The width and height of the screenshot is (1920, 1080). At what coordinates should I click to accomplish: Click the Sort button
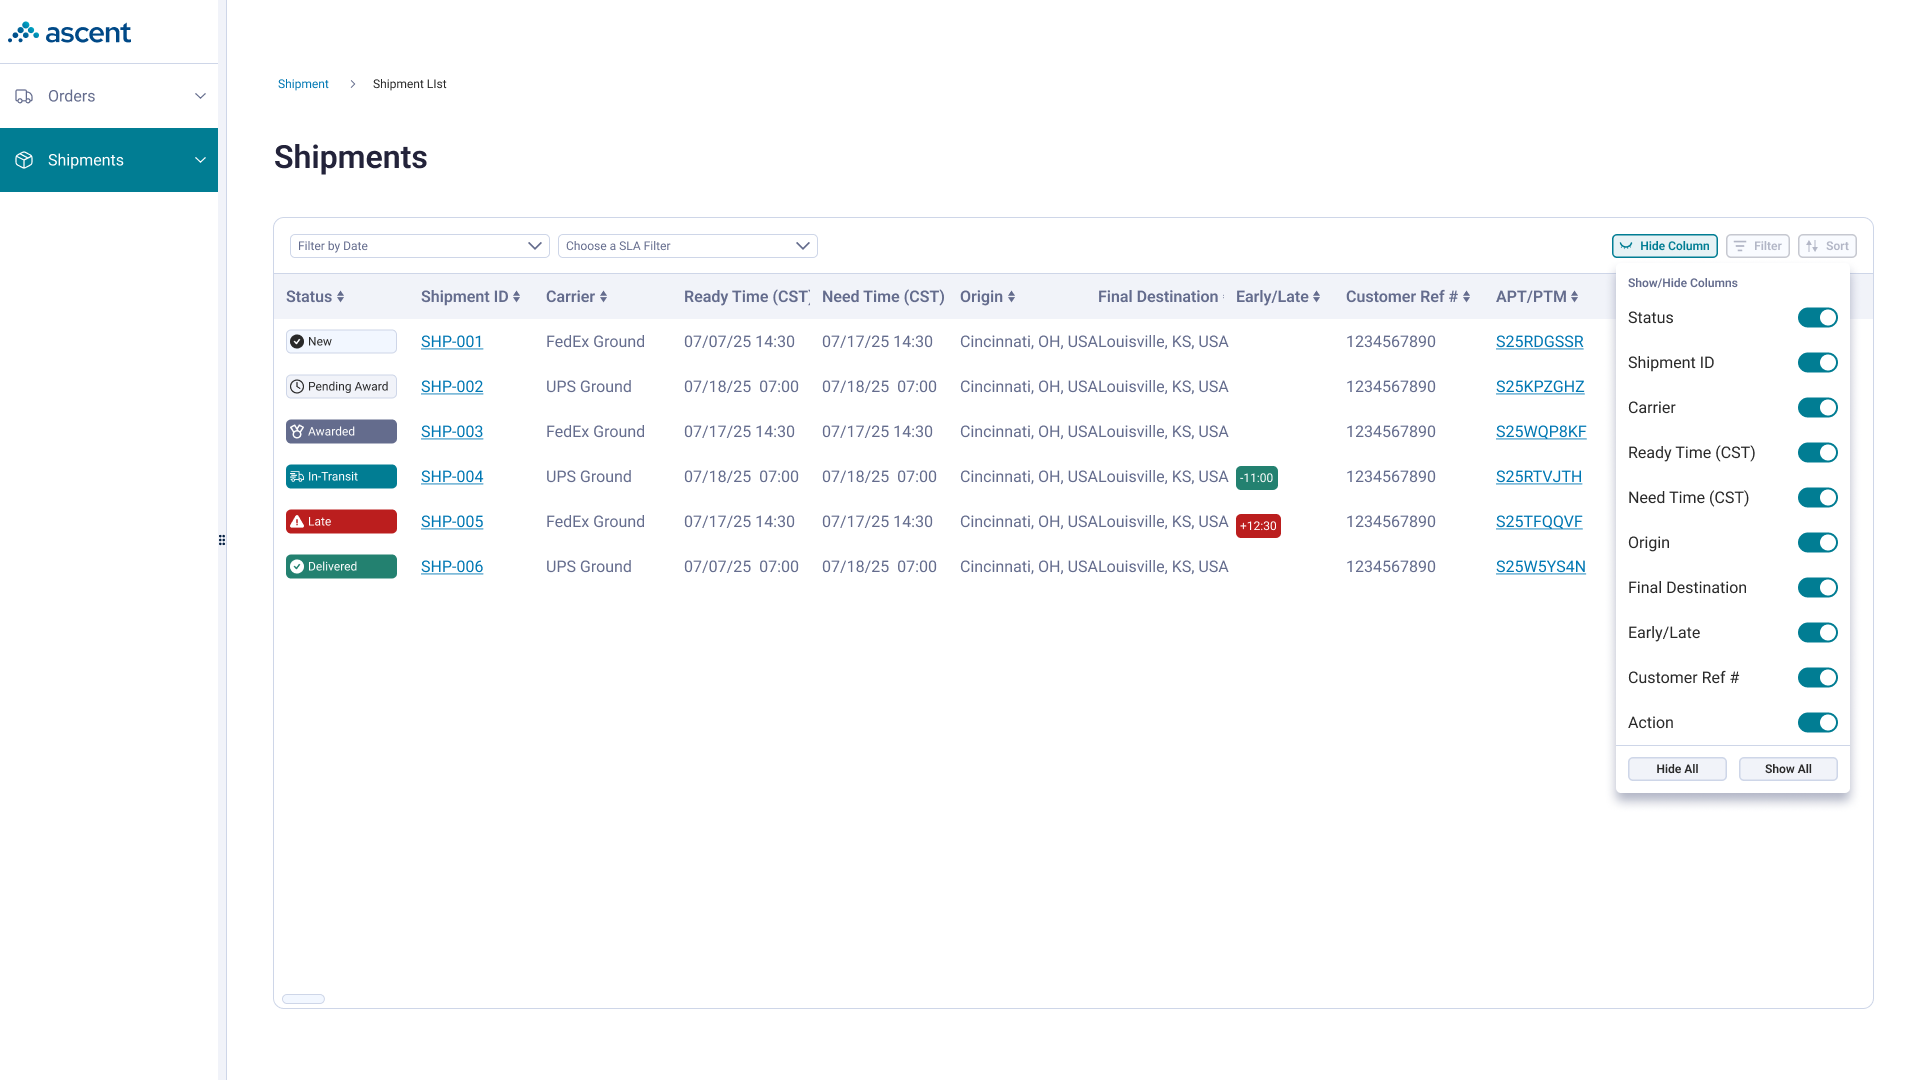click(1827, 246)
